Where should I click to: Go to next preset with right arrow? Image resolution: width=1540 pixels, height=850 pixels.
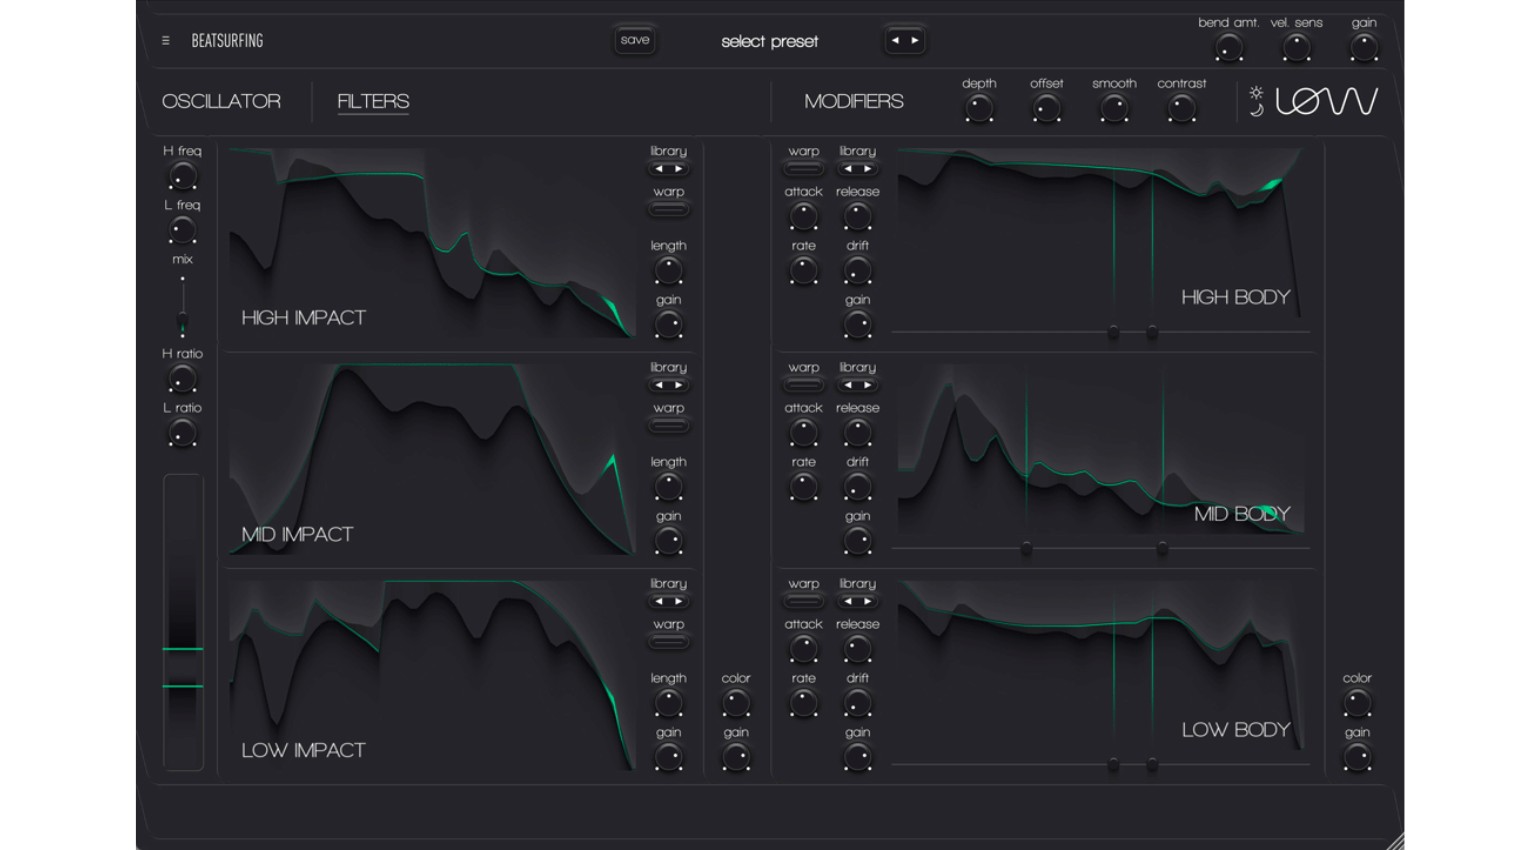(x=915, y=41)
